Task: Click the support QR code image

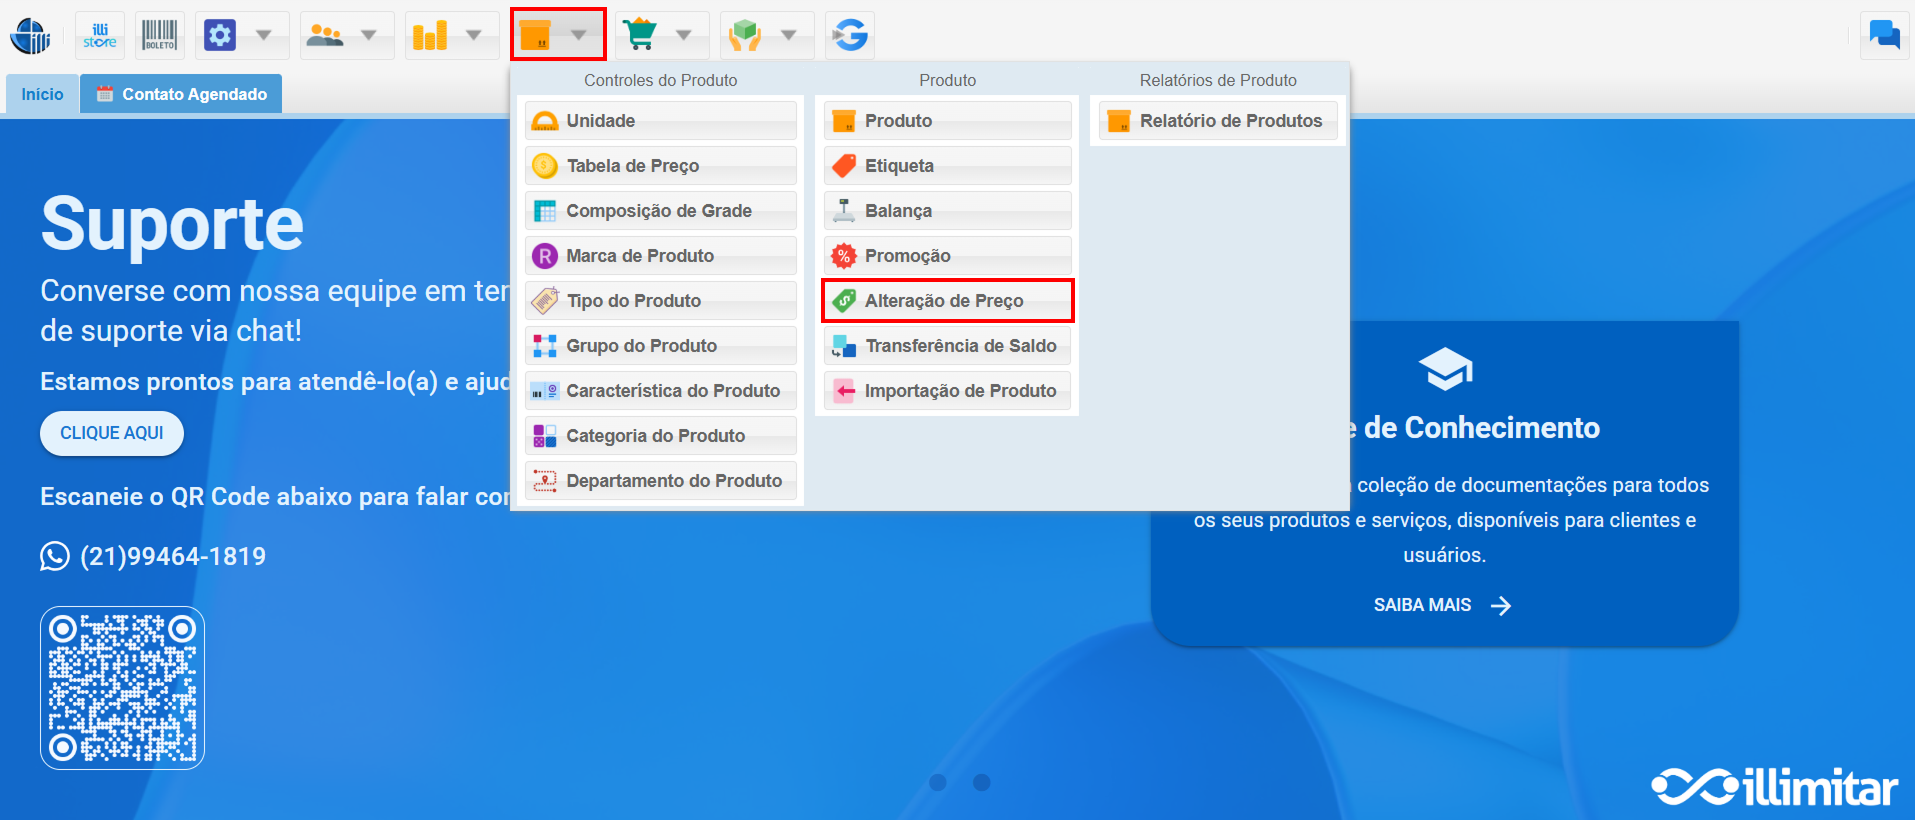Action: 122,688
